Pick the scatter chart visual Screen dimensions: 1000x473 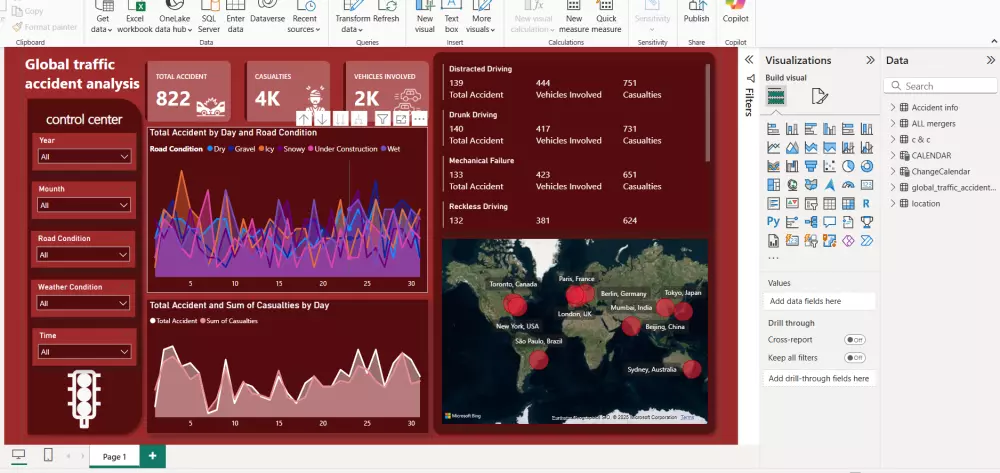point(829,166)
